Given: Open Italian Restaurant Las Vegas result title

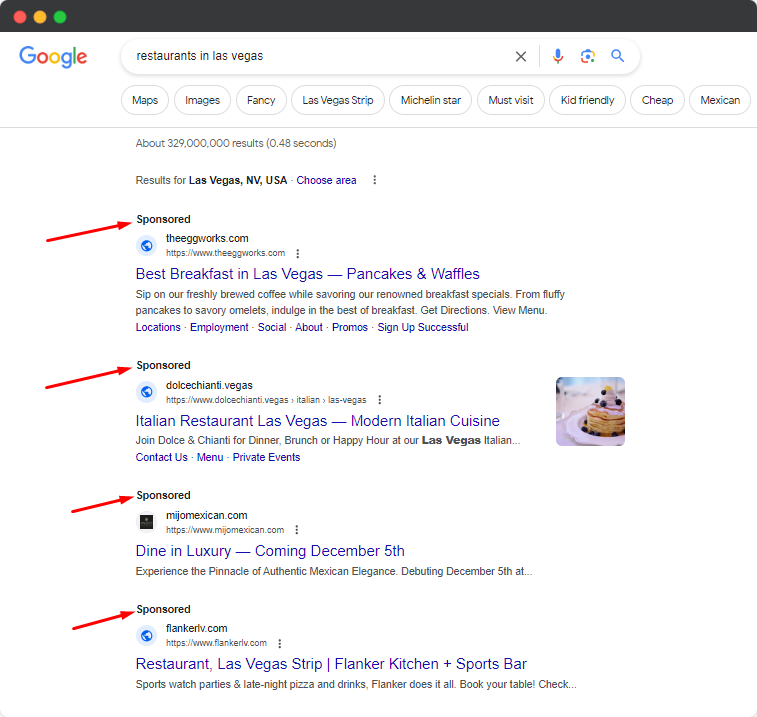Looking at the screenshot, I should [x=318, y=421].
